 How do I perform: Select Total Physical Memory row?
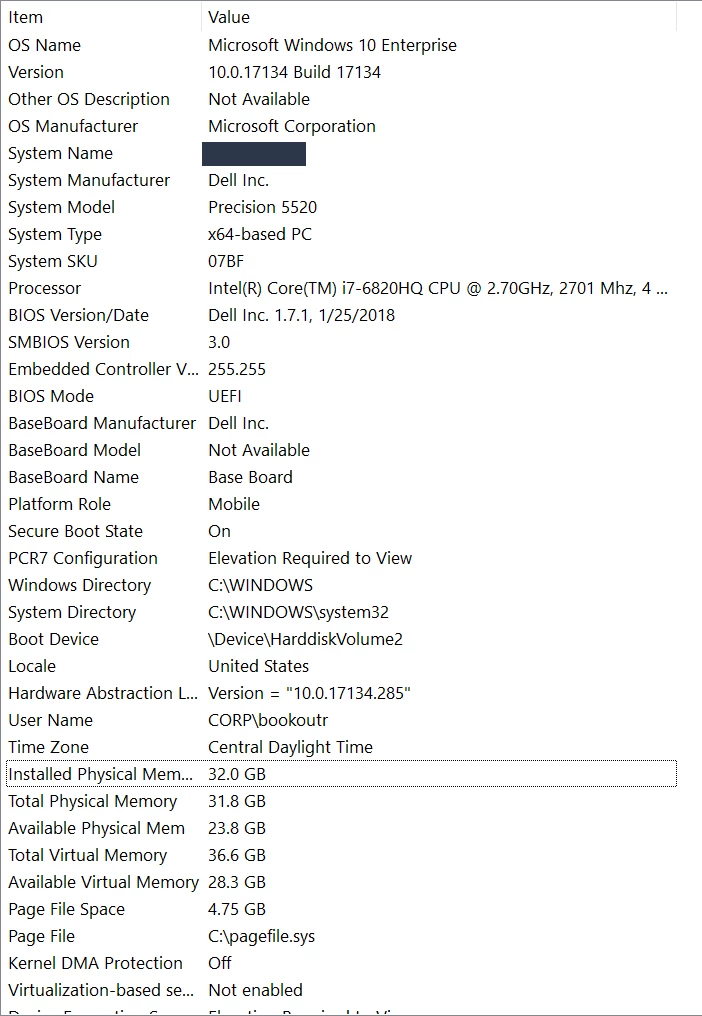pyautogui.click(x=342, y=802)
